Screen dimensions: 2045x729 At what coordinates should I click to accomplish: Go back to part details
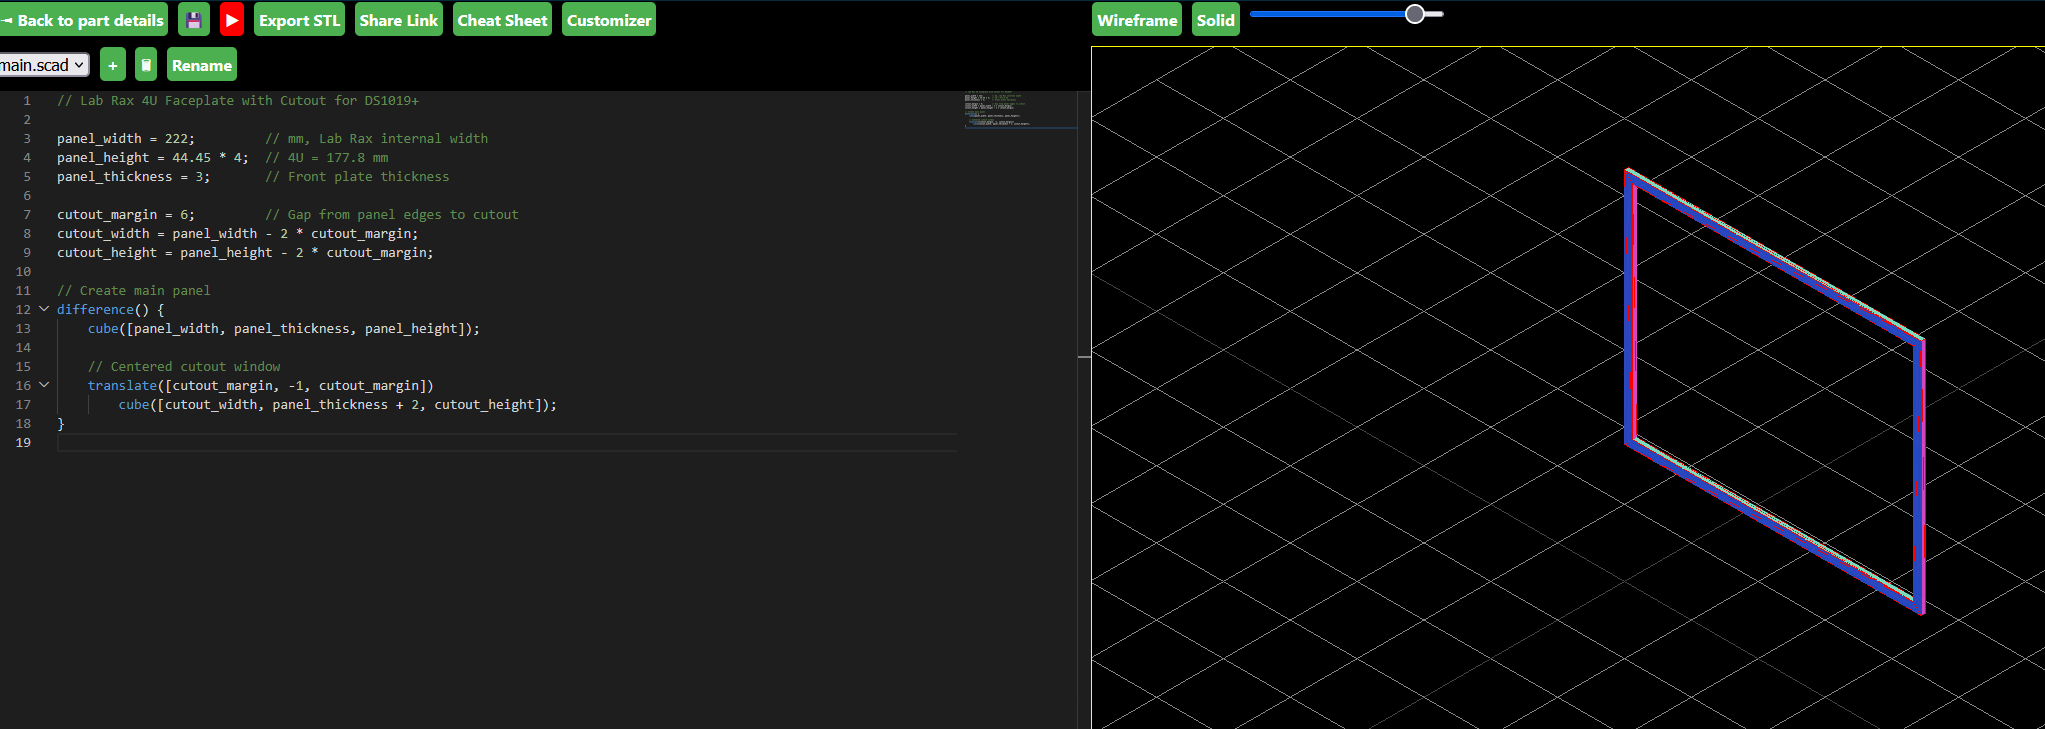(83, 20)
